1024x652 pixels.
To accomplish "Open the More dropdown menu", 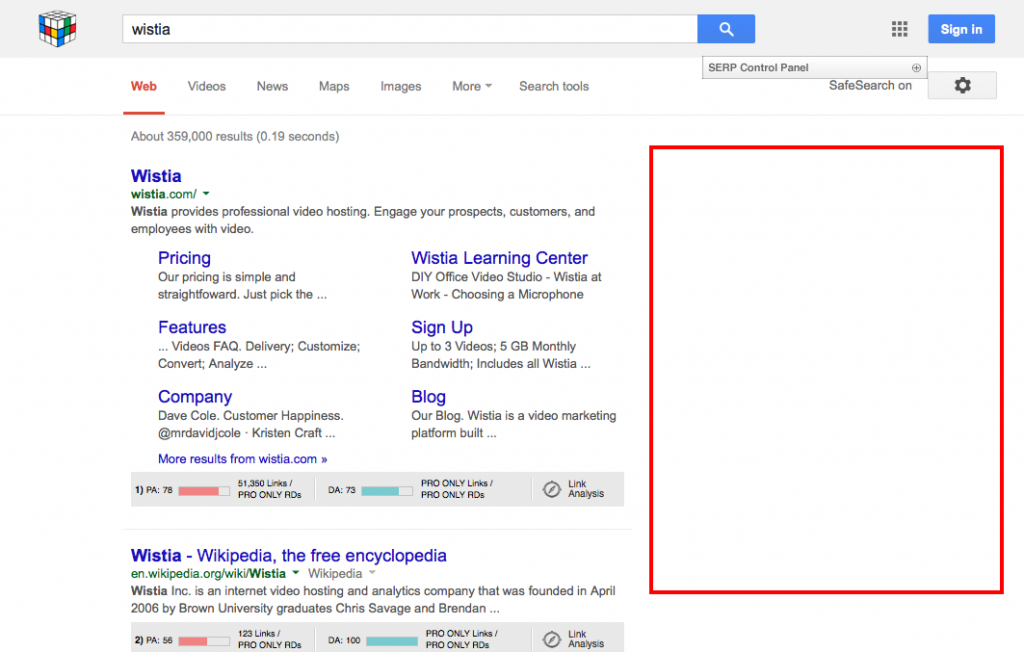I will pyautogui.click(x=472, y=86).
